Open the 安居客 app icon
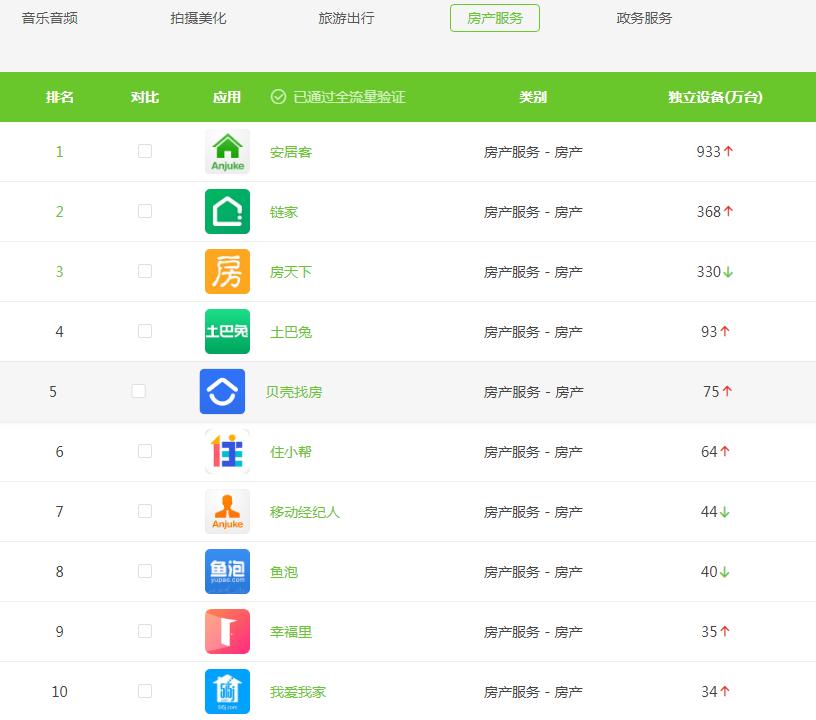816x720 pixels. point(227,151)
